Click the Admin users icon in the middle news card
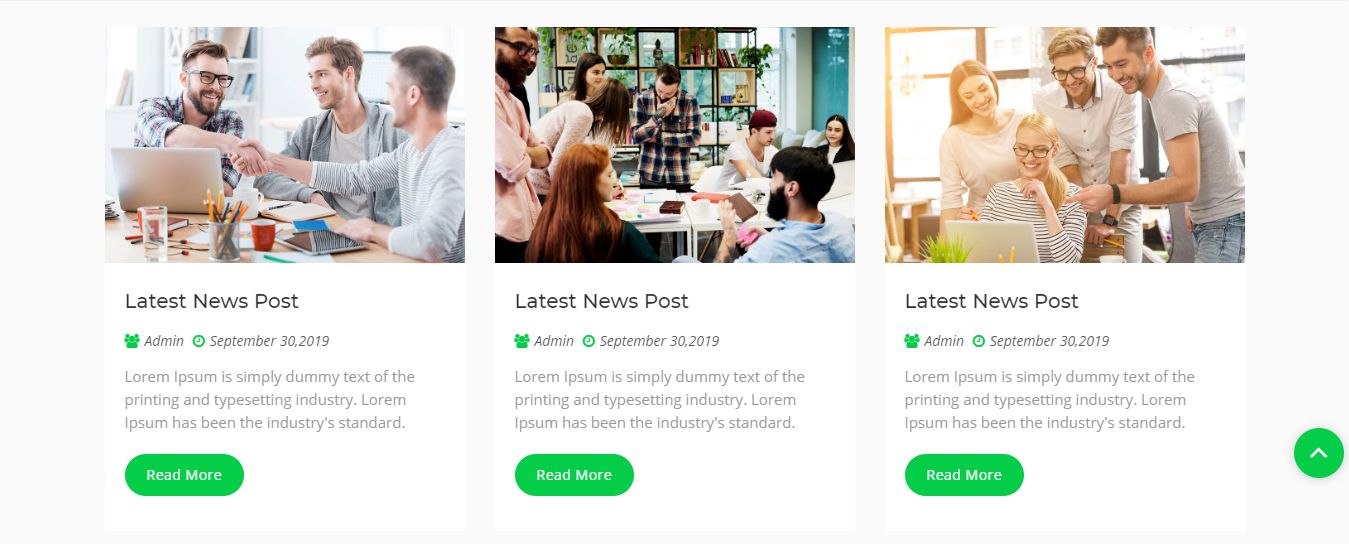 click(522, 341)
